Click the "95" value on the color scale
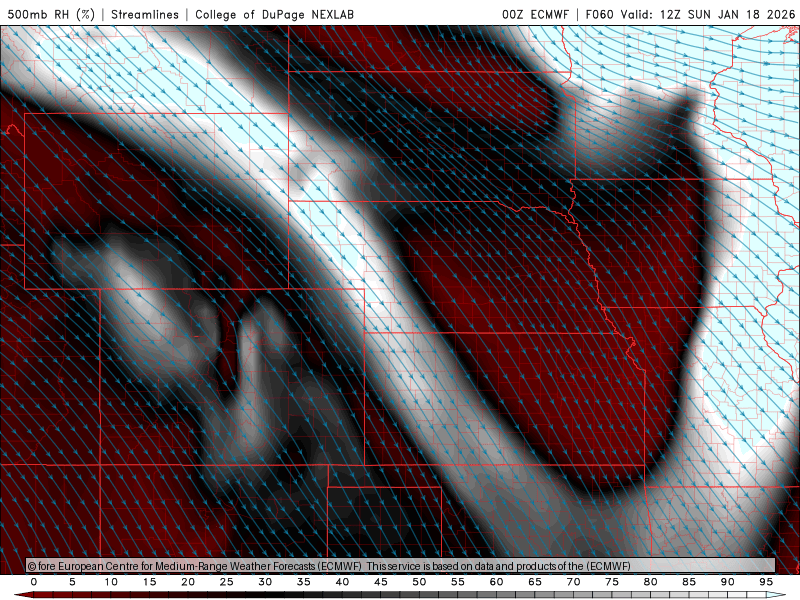Screen dimensions: 800x600 [766, 582]
